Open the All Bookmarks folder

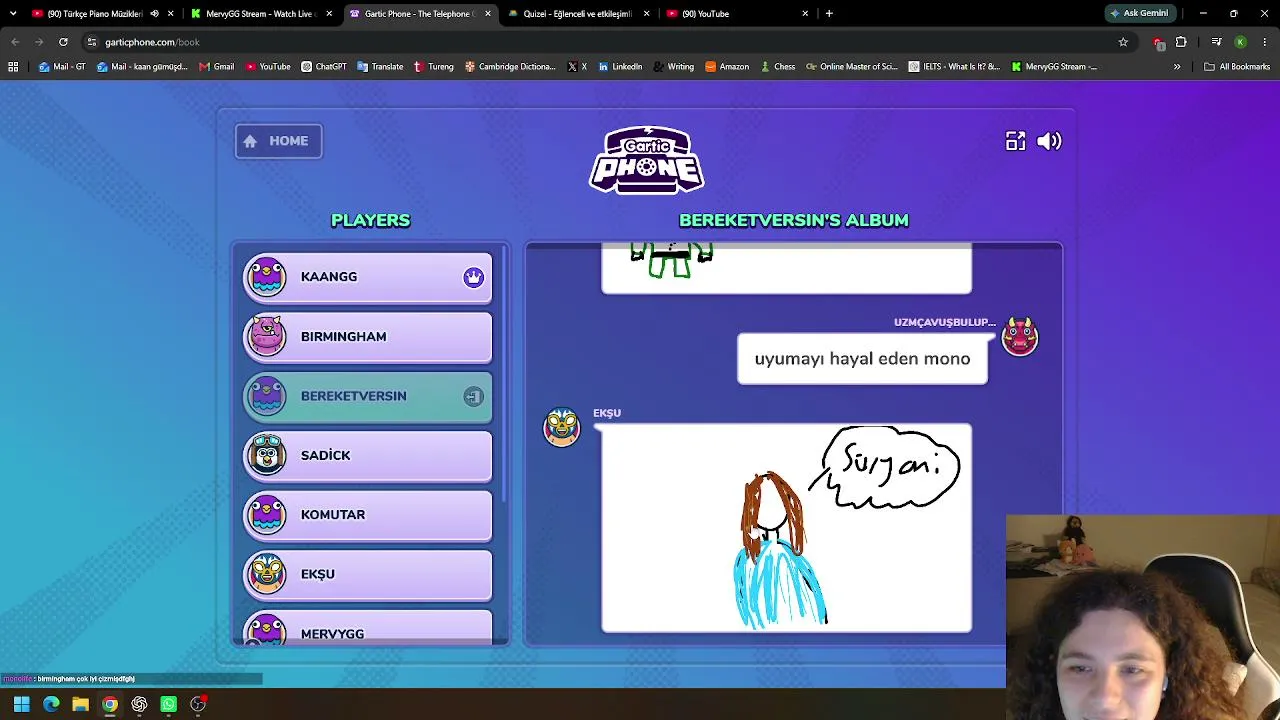tap(1237, 67)
